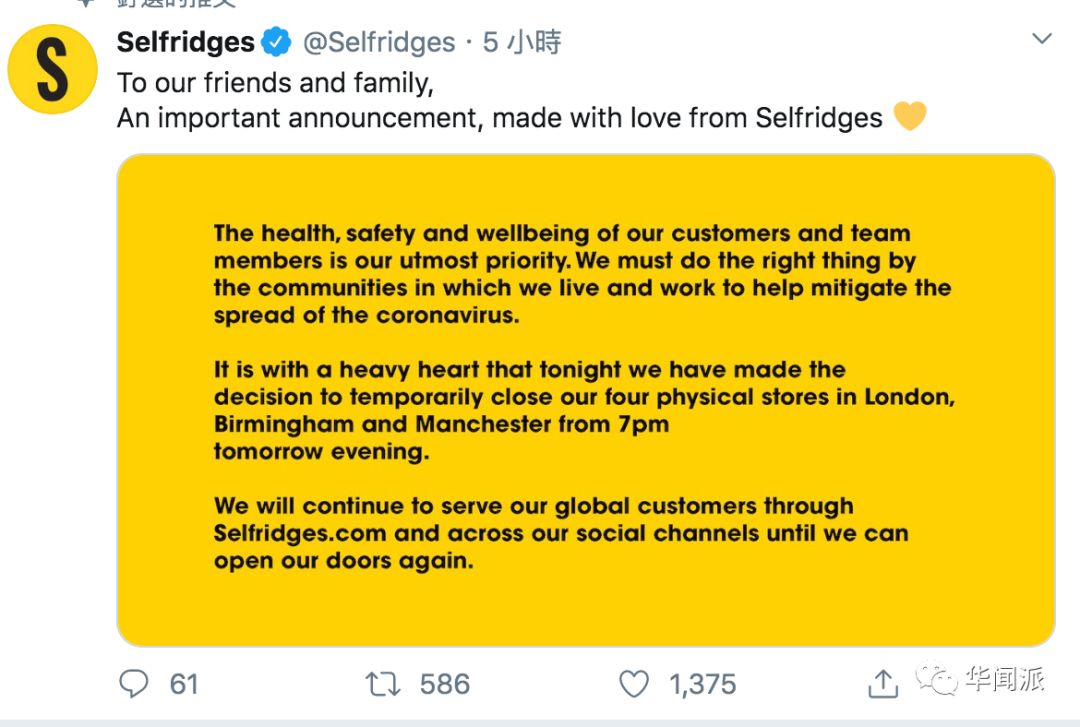Click the 1,375 likes count
Screen dimensions: 1080x727
coord(702,684)
